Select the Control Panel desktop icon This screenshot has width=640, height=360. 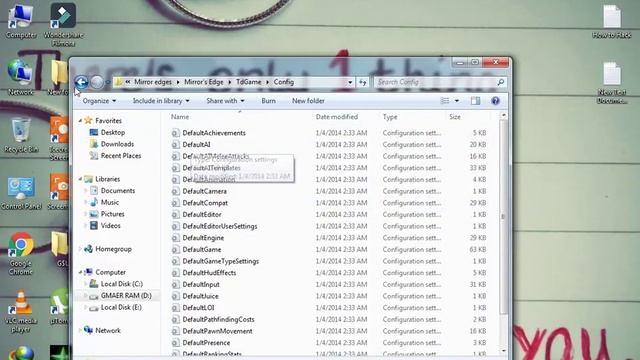tap(21, 193)
